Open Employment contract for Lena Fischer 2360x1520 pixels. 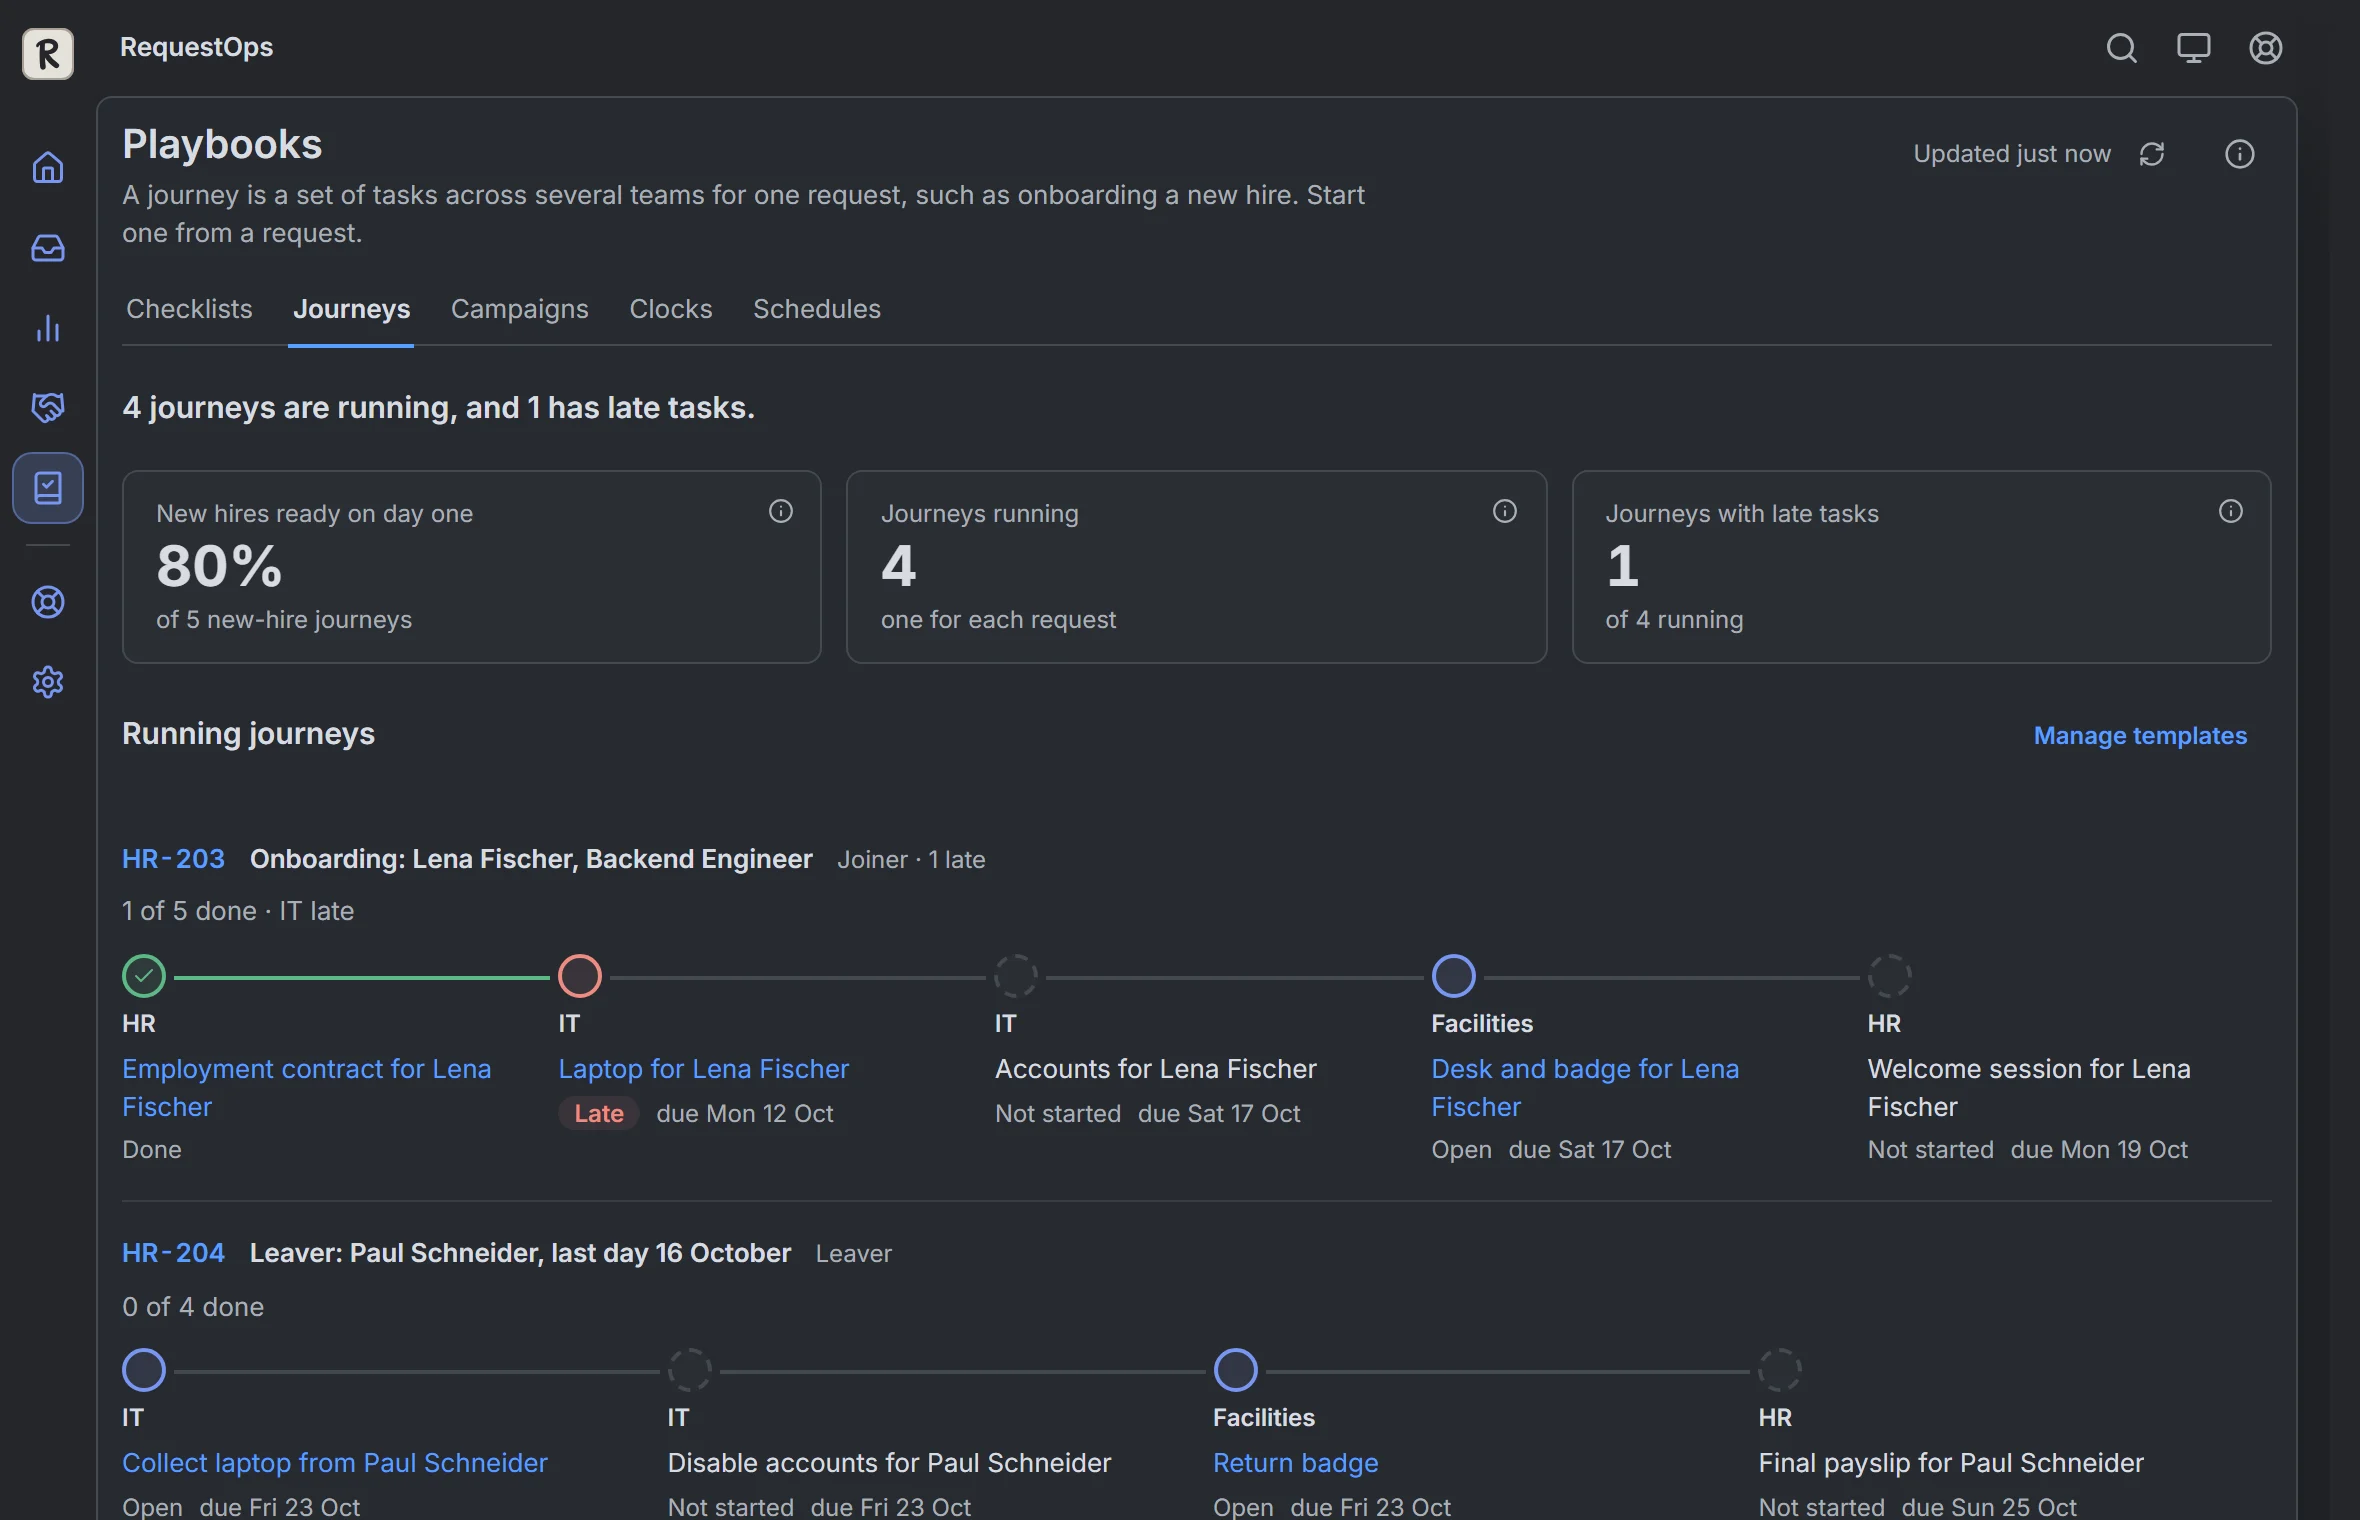tap(306, 1088)
